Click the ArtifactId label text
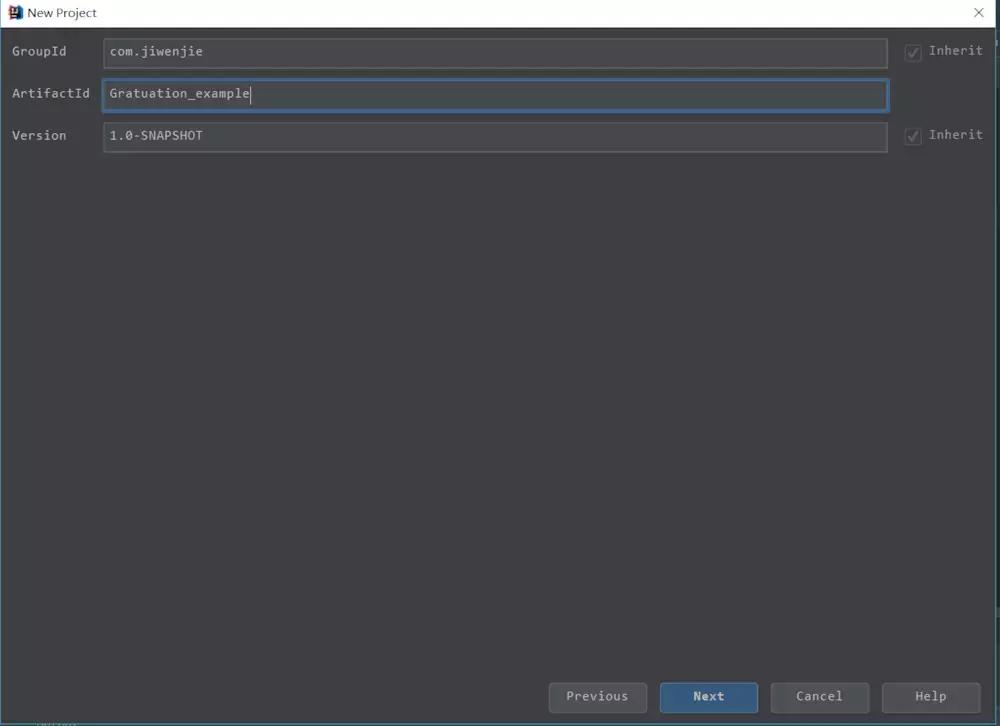This screenshot has height=726, width=1000. click(x=51, y=93)
